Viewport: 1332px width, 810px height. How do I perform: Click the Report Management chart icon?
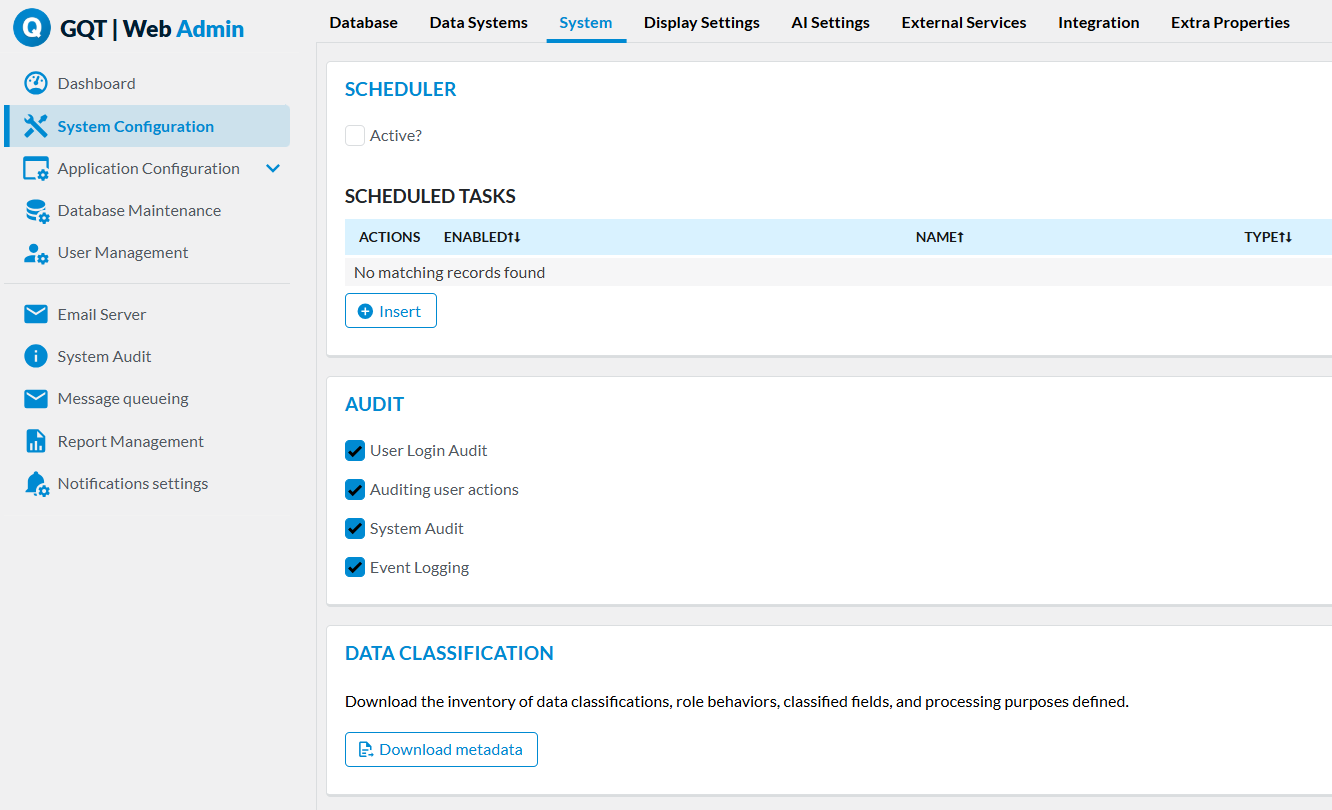36,441
